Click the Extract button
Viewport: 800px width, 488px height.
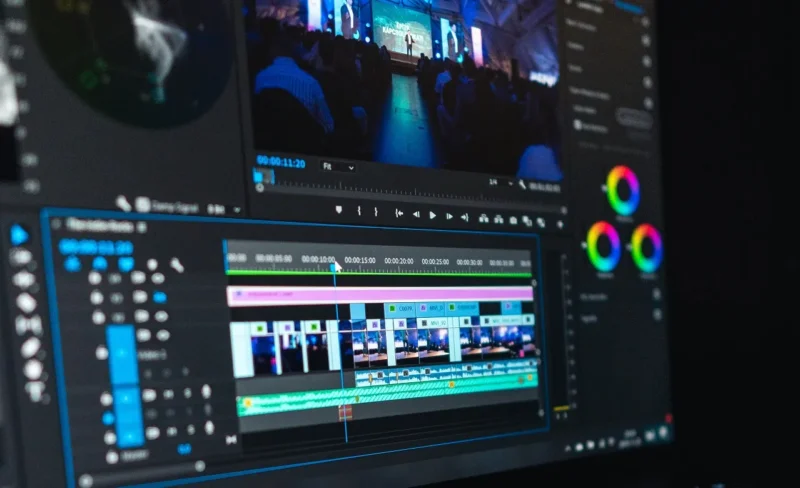coord(498,220)
